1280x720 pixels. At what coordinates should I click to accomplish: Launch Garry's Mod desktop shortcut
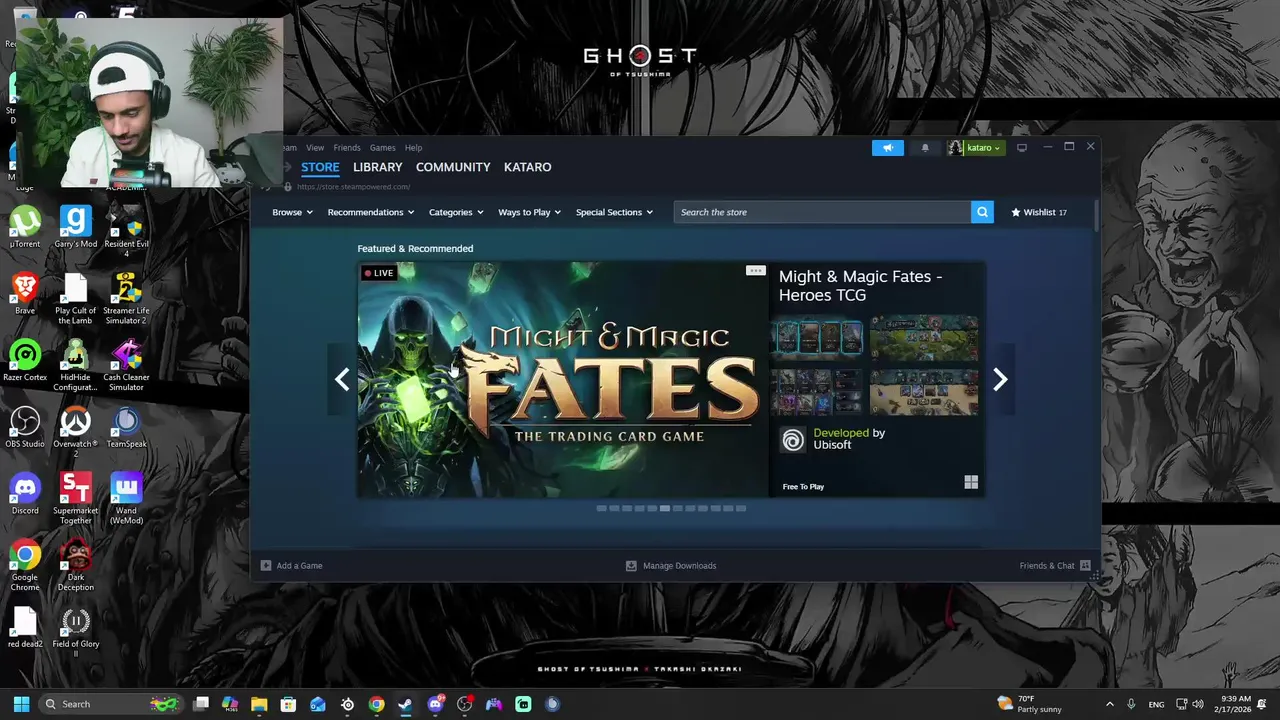tap(76, 227)
